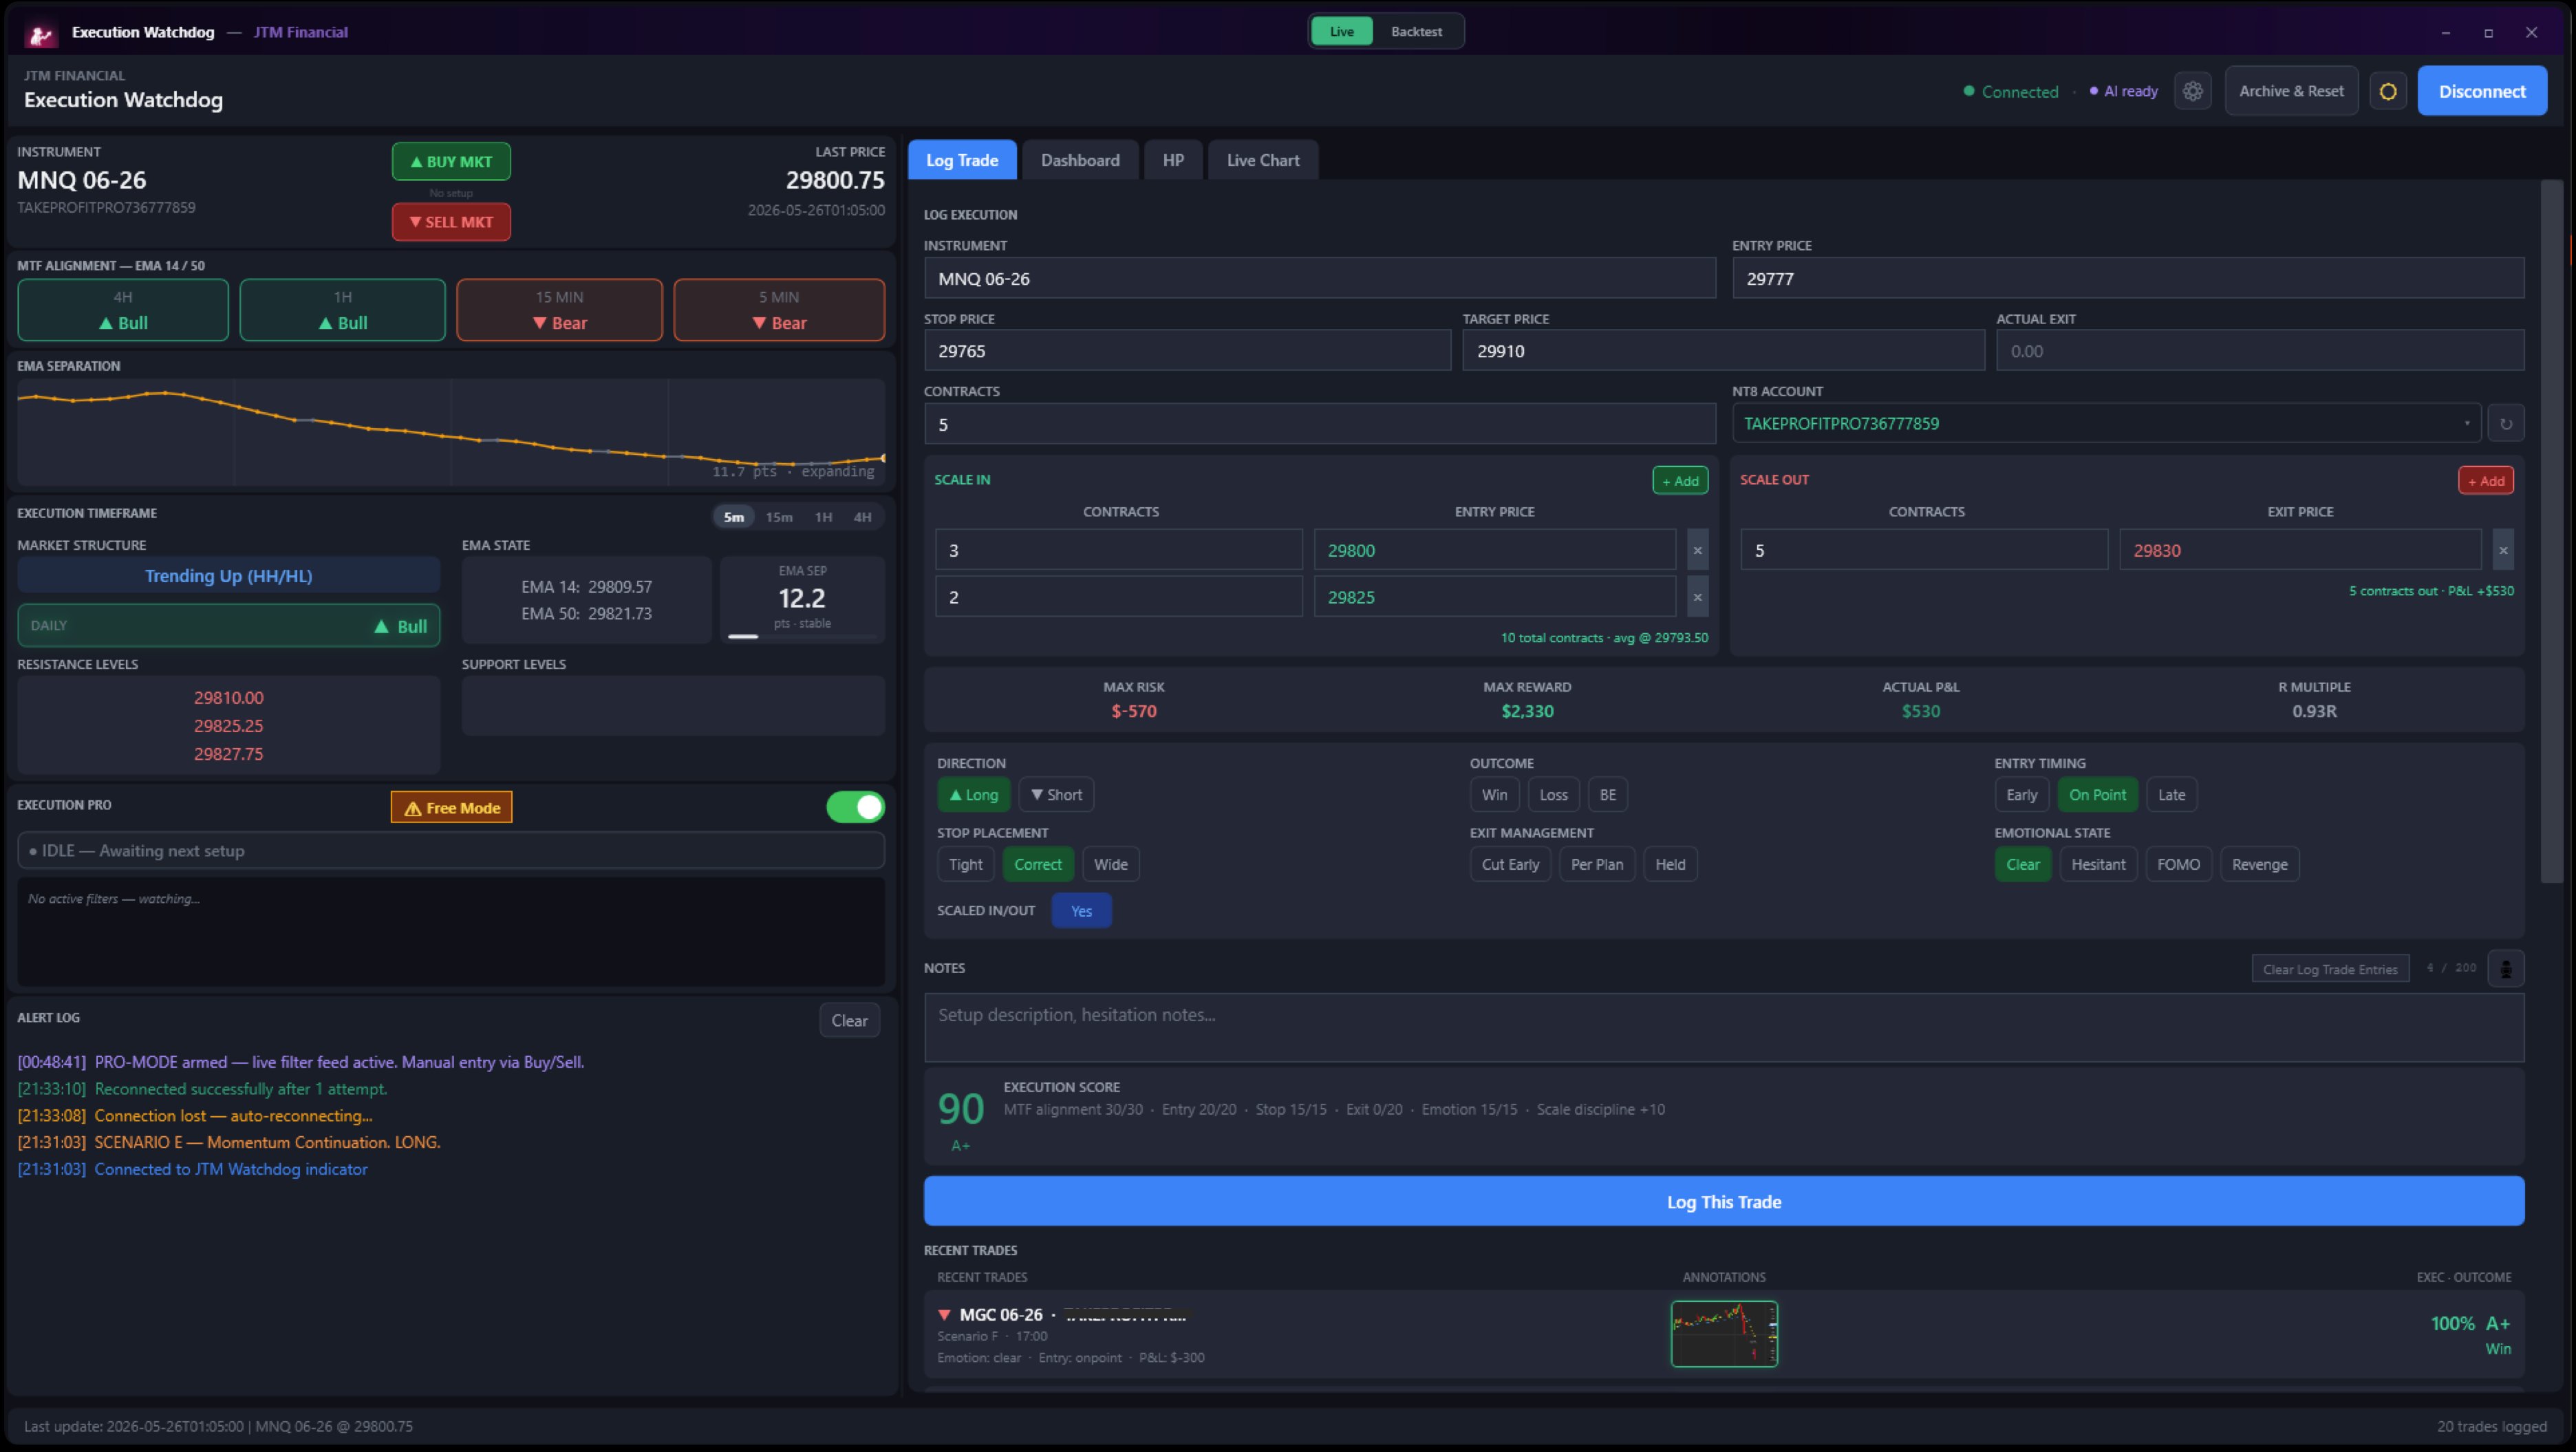Click the Stop Price field
Viewport: 2576px width, 1452px height.
click(x=1187, y=351)
